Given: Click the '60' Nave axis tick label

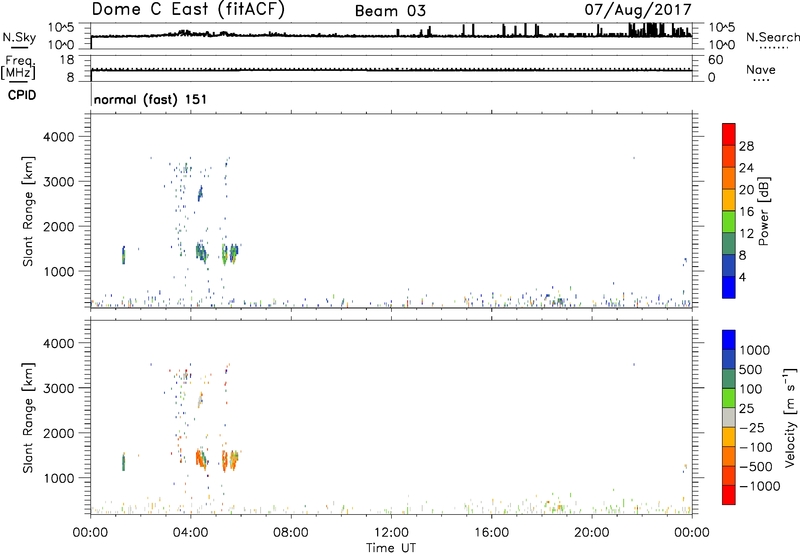Looking at the screenshot, I should [x=715, y=60].
